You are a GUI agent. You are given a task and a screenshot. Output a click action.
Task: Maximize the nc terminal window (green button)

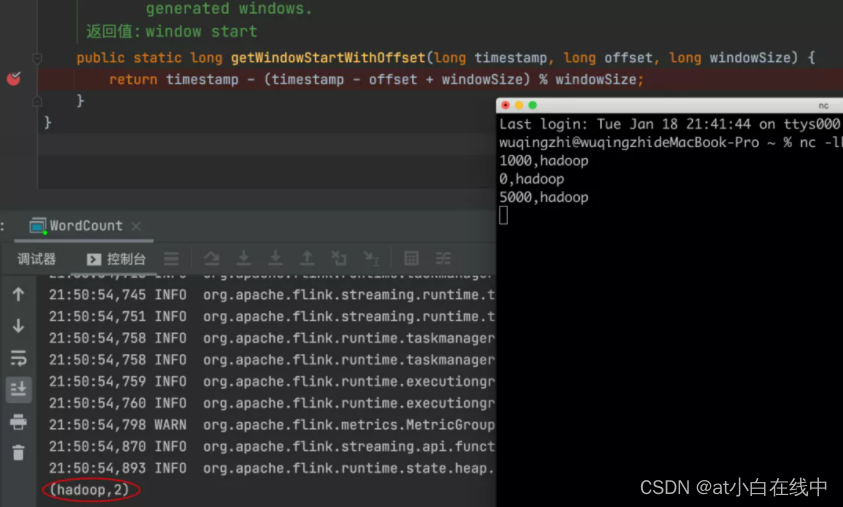(532, 105)
